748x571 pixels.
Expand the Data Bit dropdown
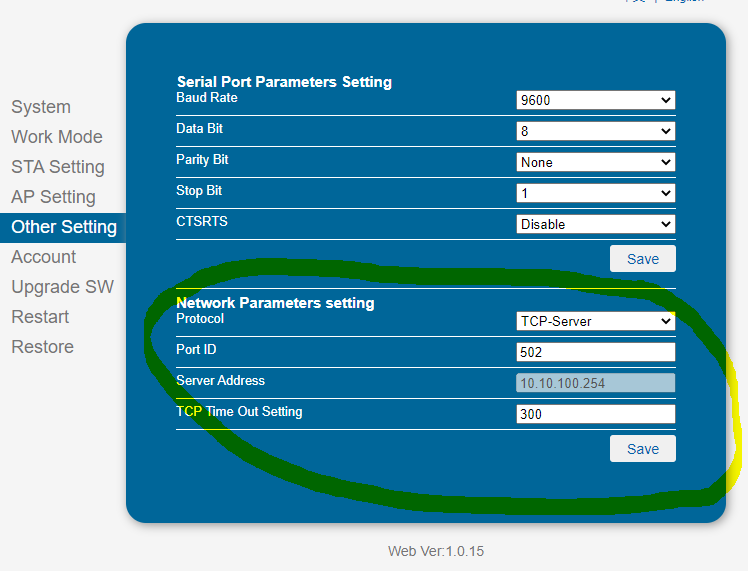[595, 131]
